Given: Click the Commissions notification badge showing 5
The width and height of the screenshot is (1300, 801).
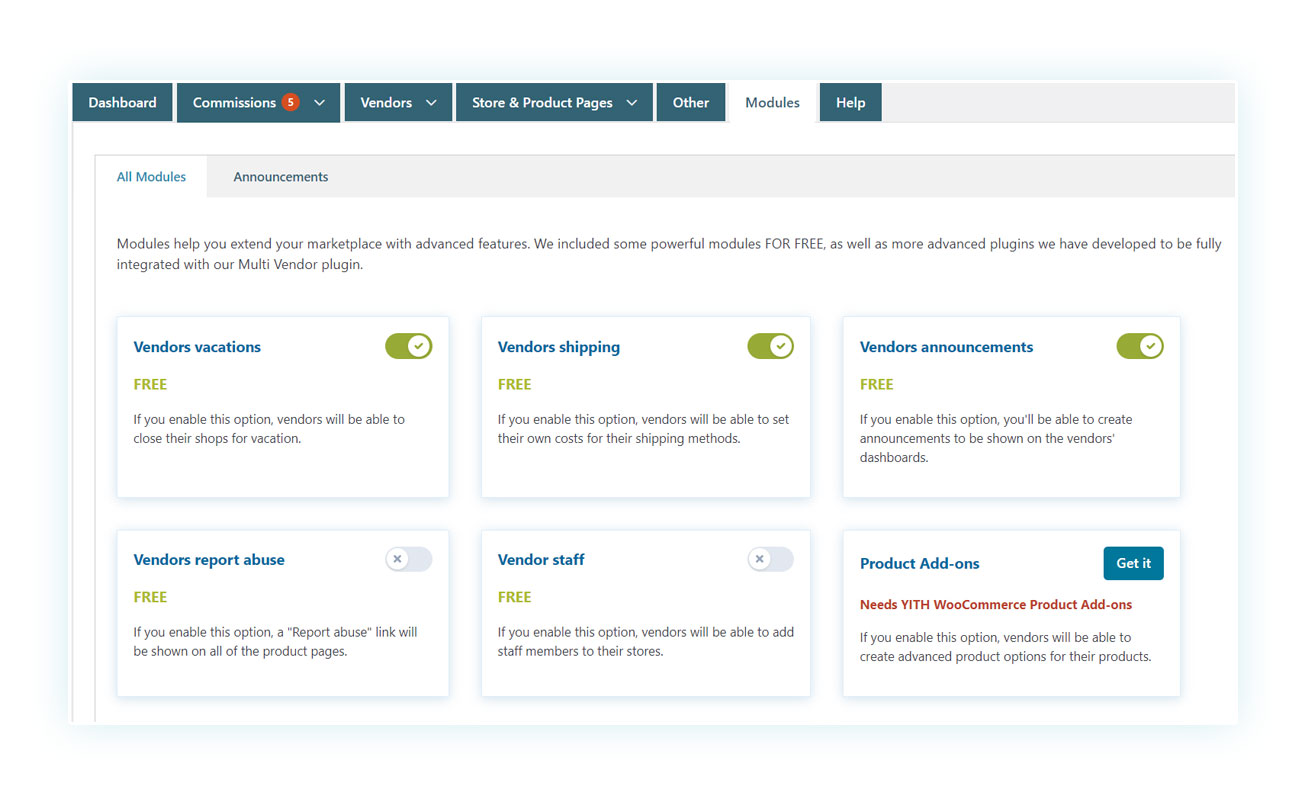Looking at the screenshot, I should tap(290, 102).
